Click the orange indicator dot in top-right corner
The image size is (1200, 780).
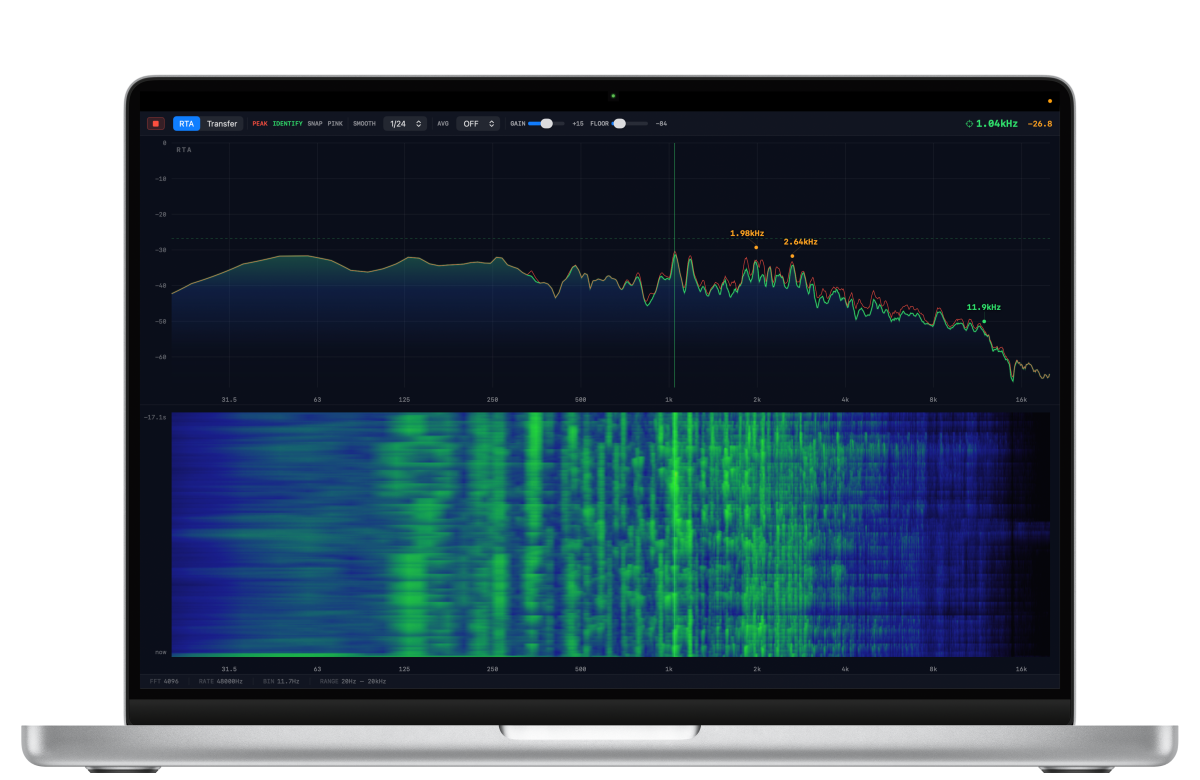point(1049,101)
